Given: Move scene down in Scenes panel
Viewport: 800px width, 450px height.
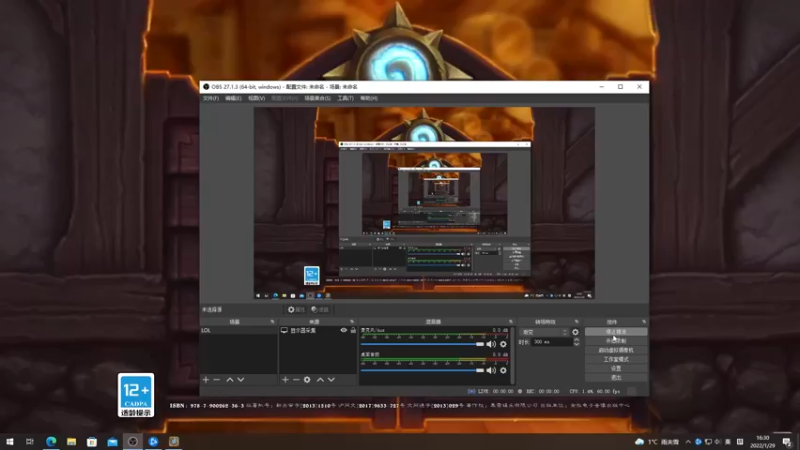Looking at the screenshot, I should [241, 380].
